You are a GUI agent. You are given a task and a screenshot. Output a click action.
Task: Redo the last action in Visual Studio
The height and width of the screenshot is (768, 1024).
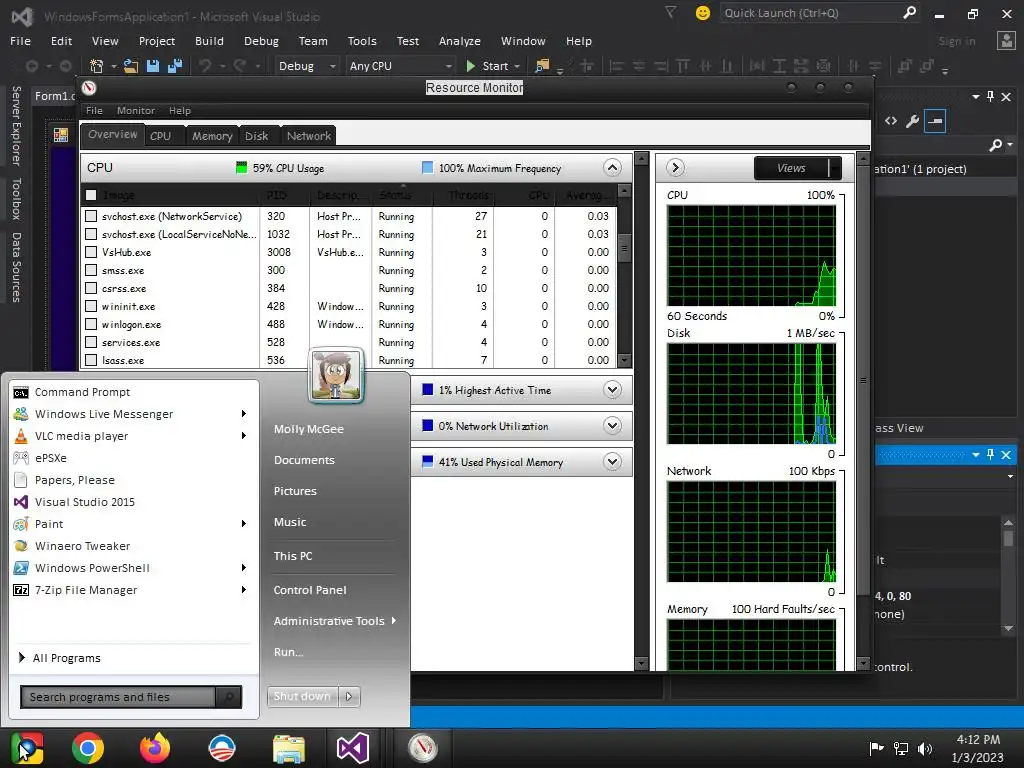coord(240,66)
